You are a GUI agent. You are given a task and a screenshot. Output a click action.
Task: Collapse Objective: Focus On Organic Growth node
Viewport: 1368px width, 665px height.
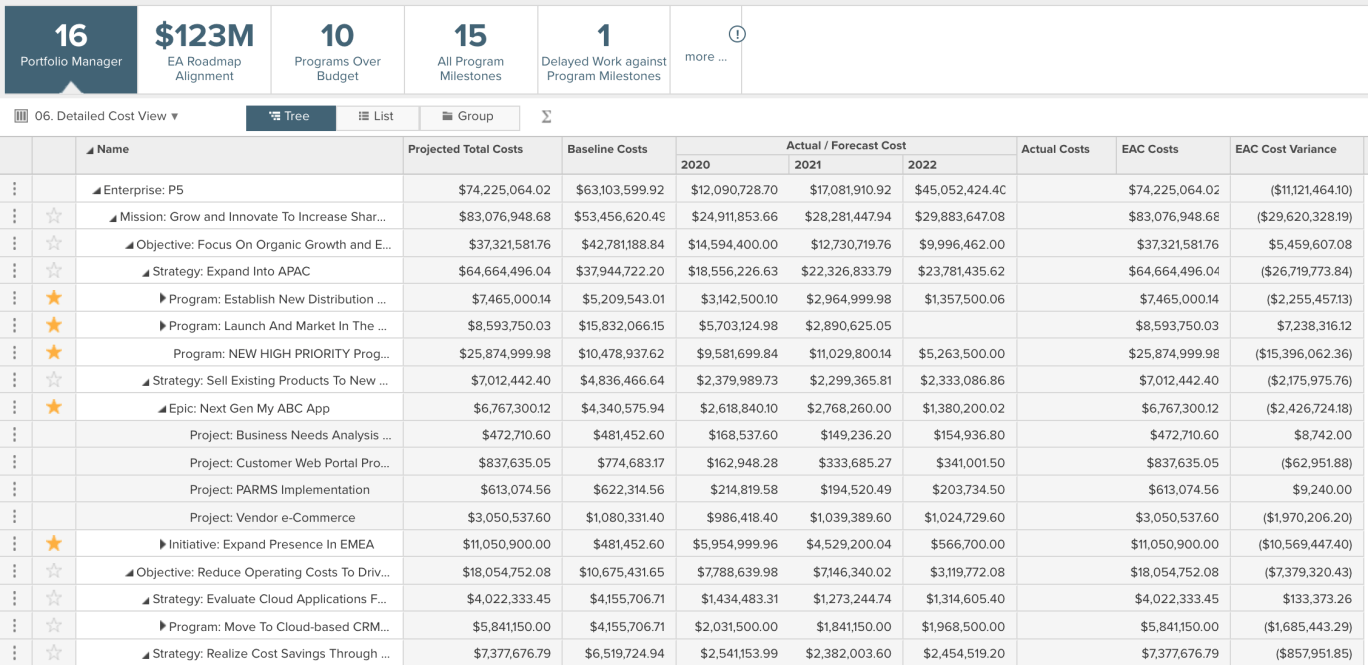130,245
